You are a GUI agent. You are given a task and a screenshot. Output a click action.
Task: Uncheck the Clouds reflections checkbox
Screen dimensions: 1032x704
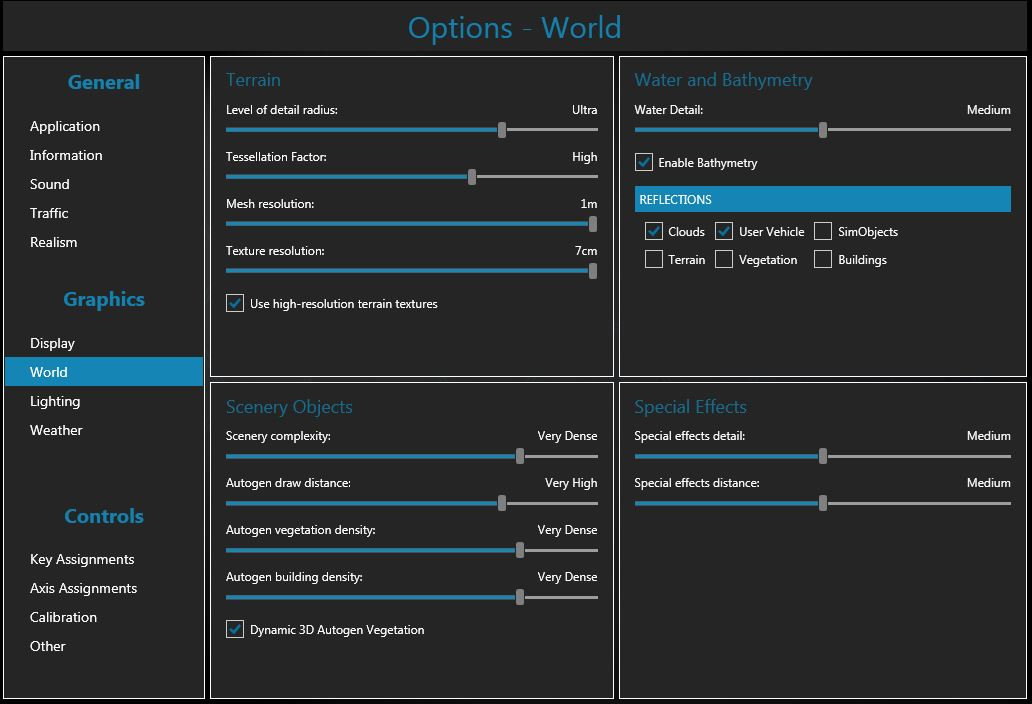[654, 232]
